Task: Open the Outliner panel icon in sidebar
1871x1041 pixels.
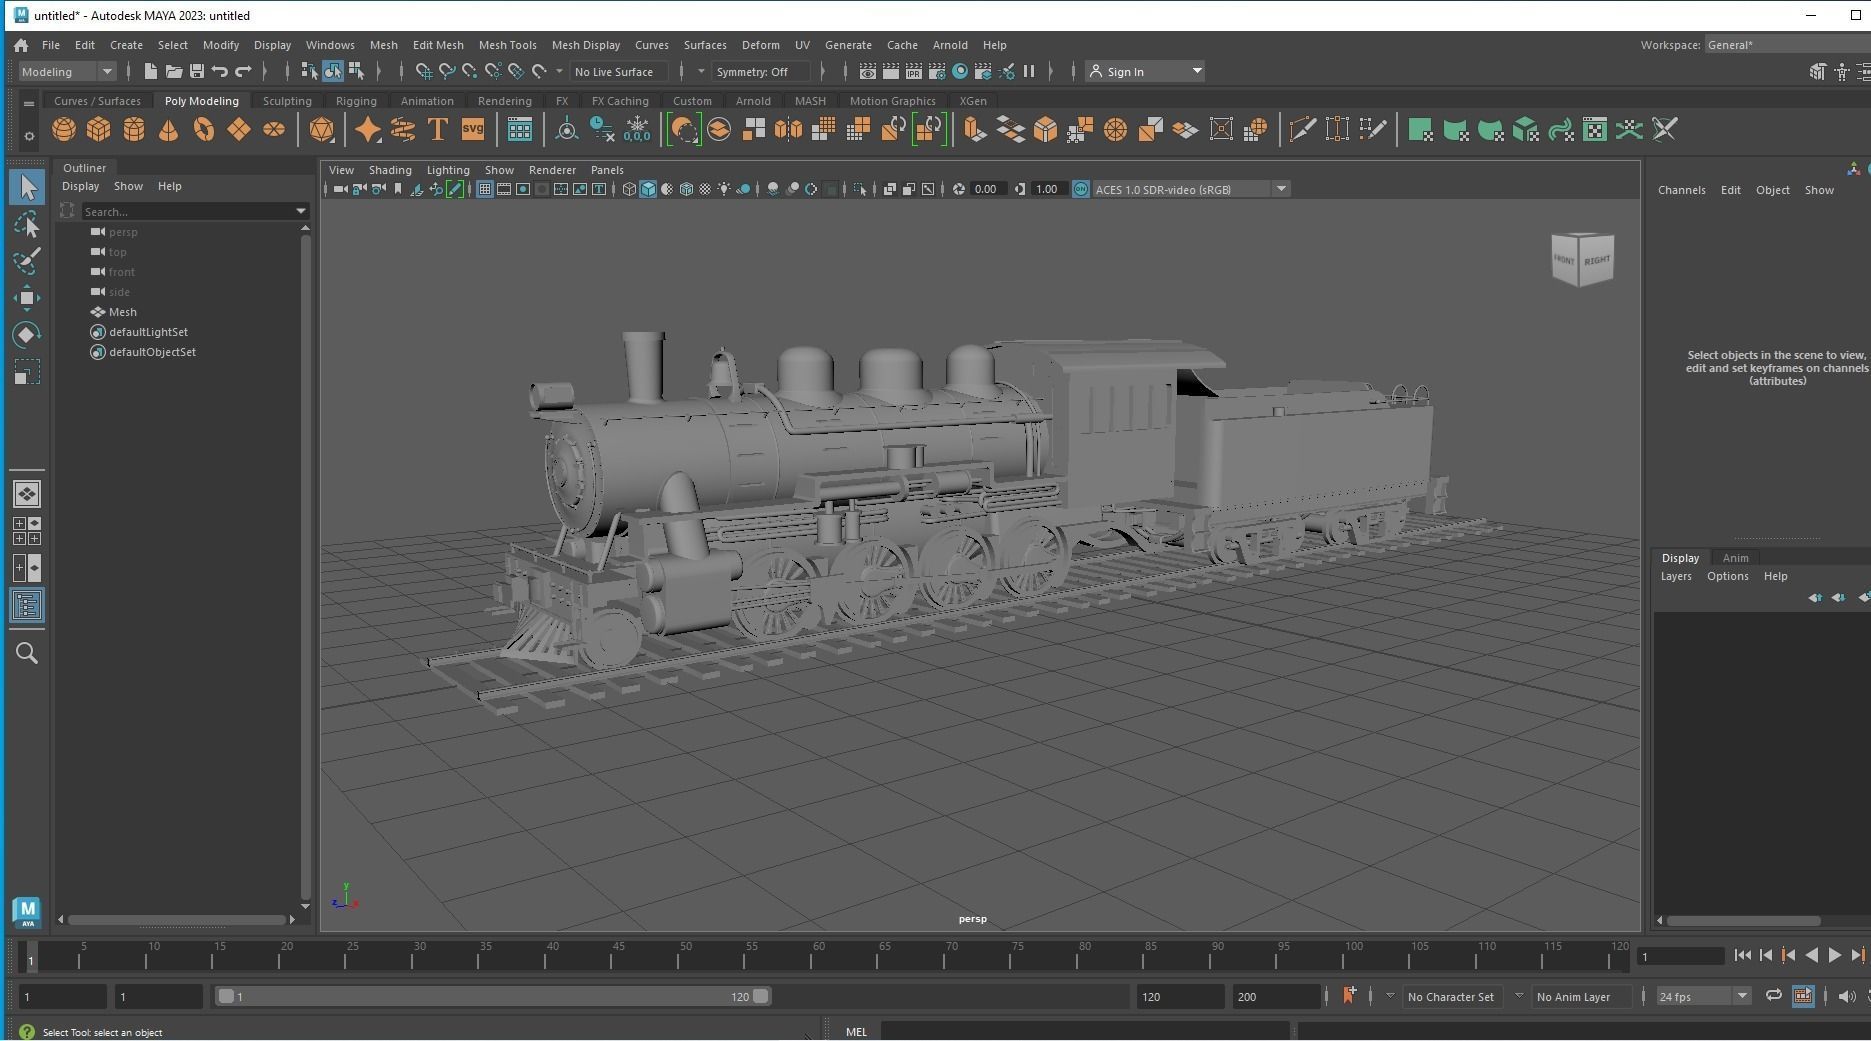Action: pos(27,605)
